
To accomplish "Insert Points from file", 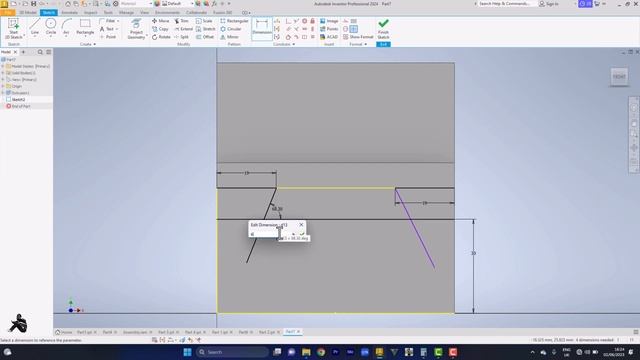I will pyautogui.click(x=329, y=29).
